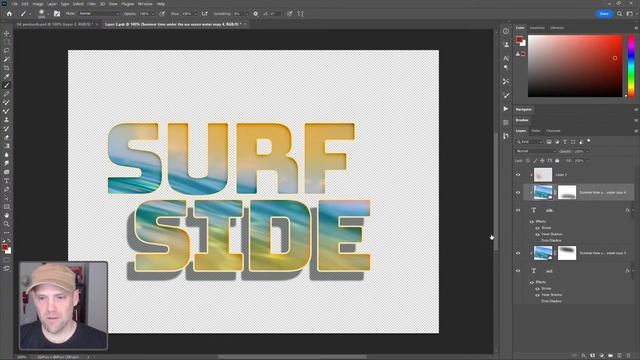The height and width of the screenshot is (360, 640).
Task: Click the blue Share button
Action: click(x=604, y=13)
